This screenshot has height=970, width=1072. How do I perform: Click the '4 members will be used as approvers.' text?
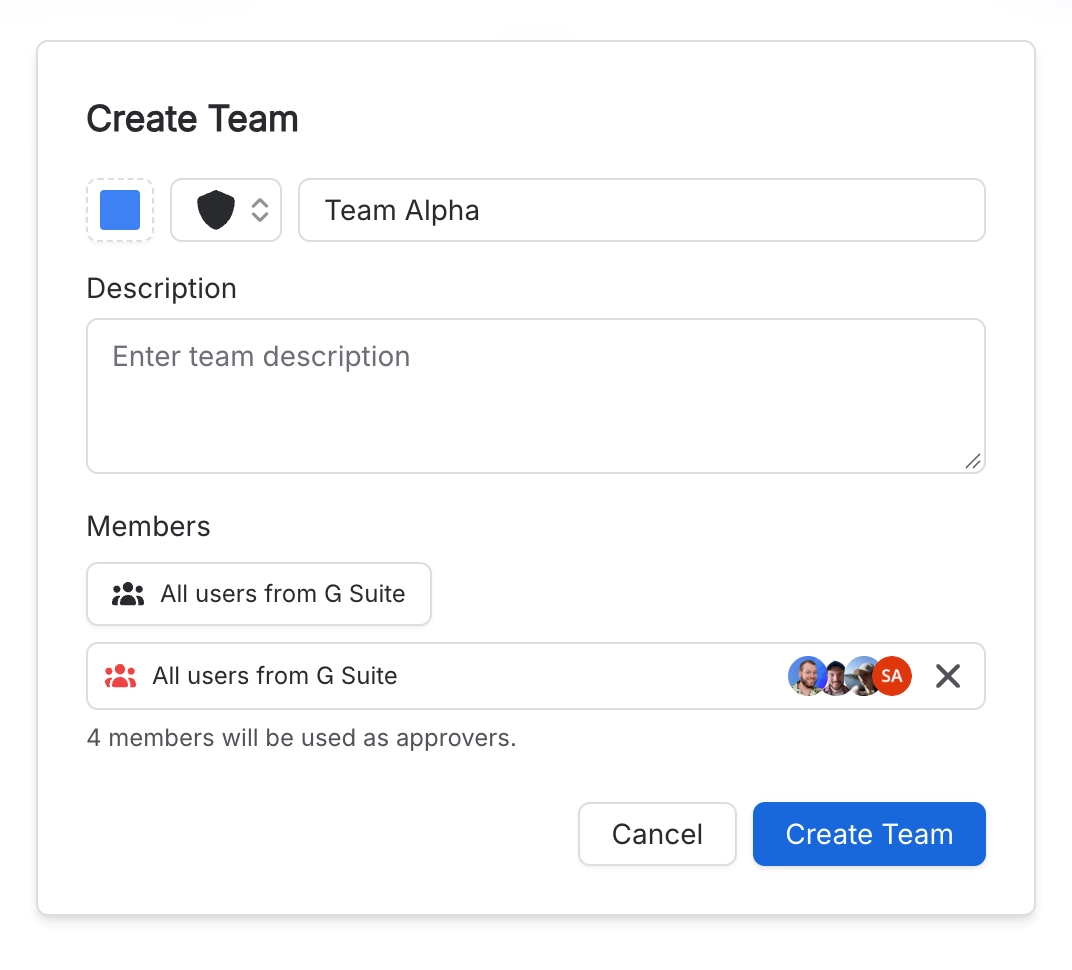tap(302, 738)
